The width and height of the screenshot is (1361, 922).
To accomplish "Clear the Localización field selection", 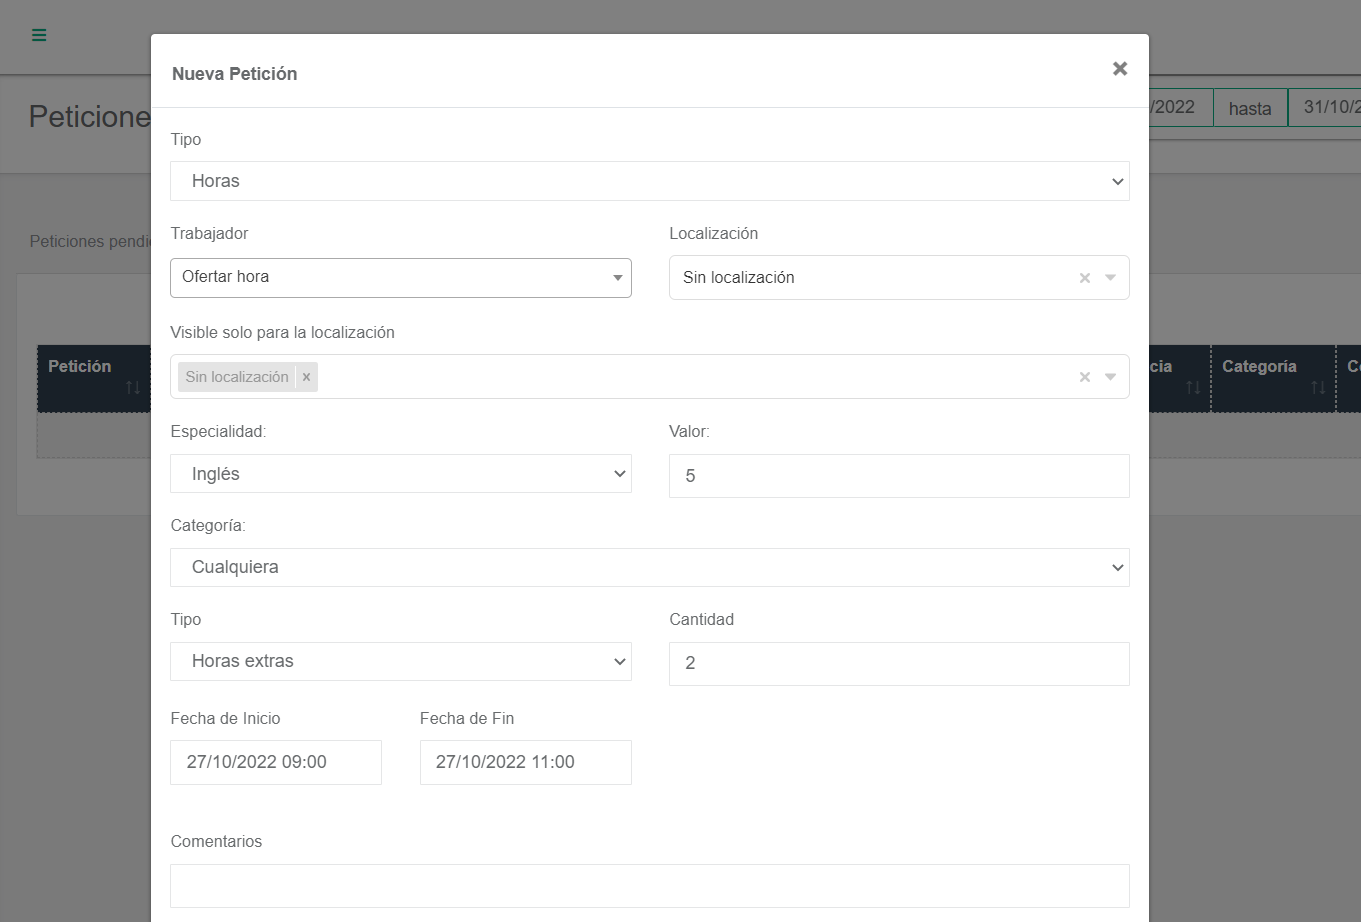I will 1084,278.
